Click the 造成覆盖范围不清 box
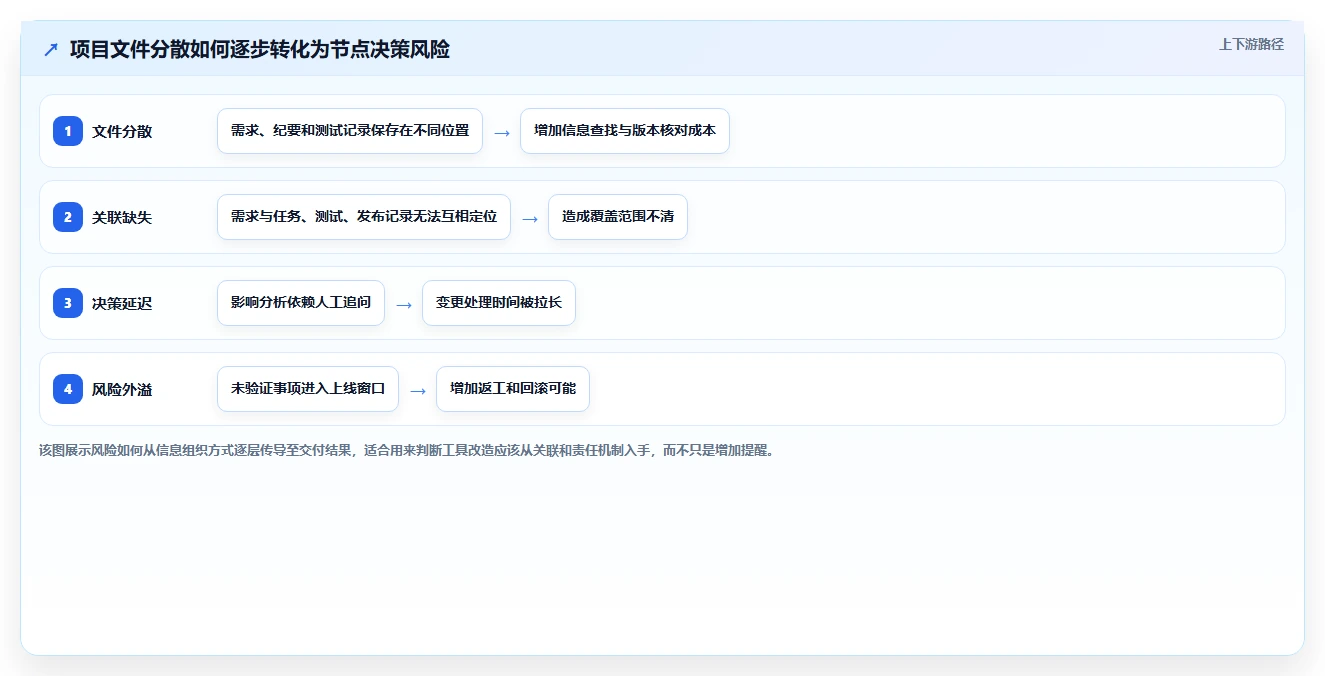Screen dimensions: 1325x676 [618, 217]
